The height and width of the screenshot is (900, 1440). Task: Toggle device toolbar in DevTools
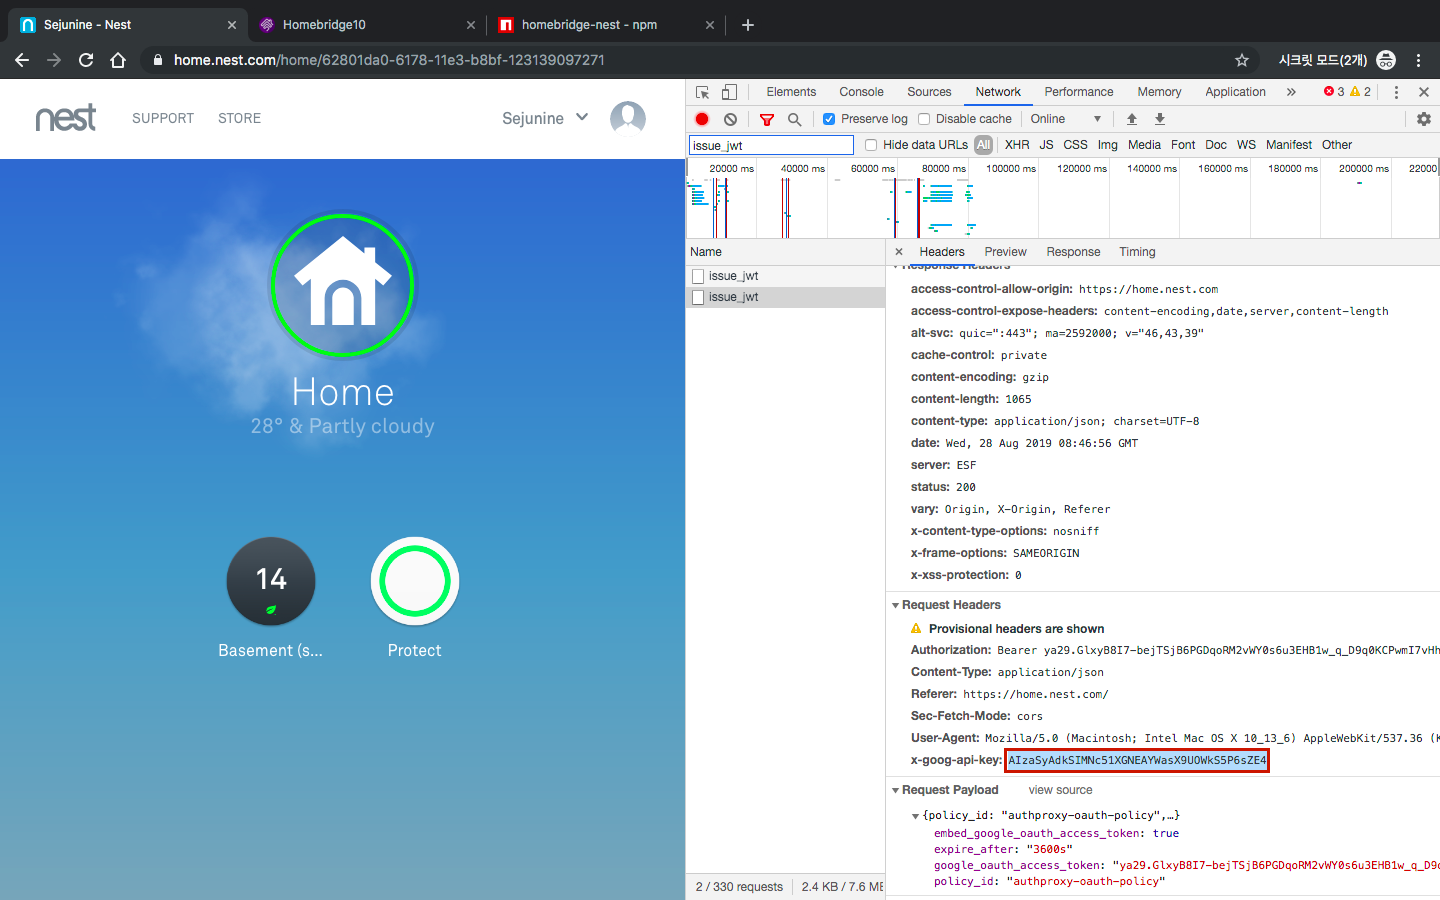[x=730, y=92]
